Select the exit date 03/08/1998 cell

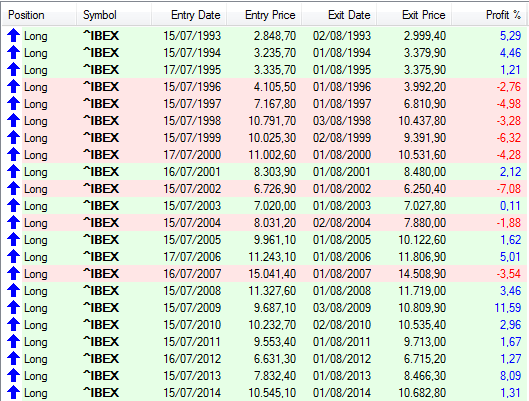(x=342, y=121)
